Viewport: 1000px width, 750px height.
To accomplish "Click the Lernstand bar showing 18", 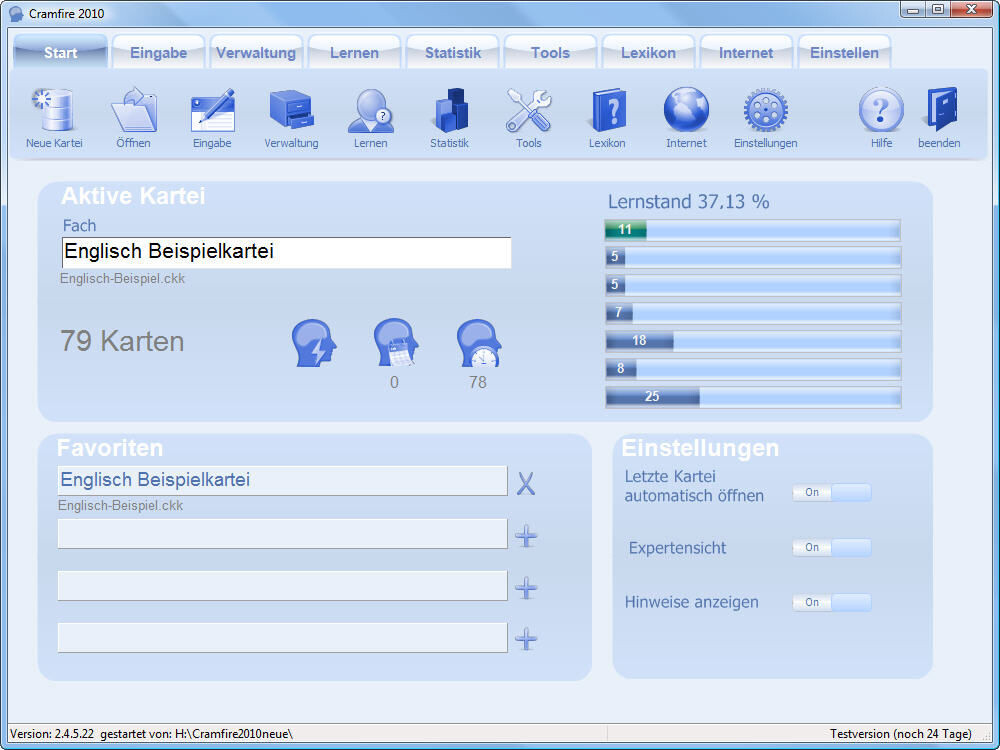I will pos(753,341).
